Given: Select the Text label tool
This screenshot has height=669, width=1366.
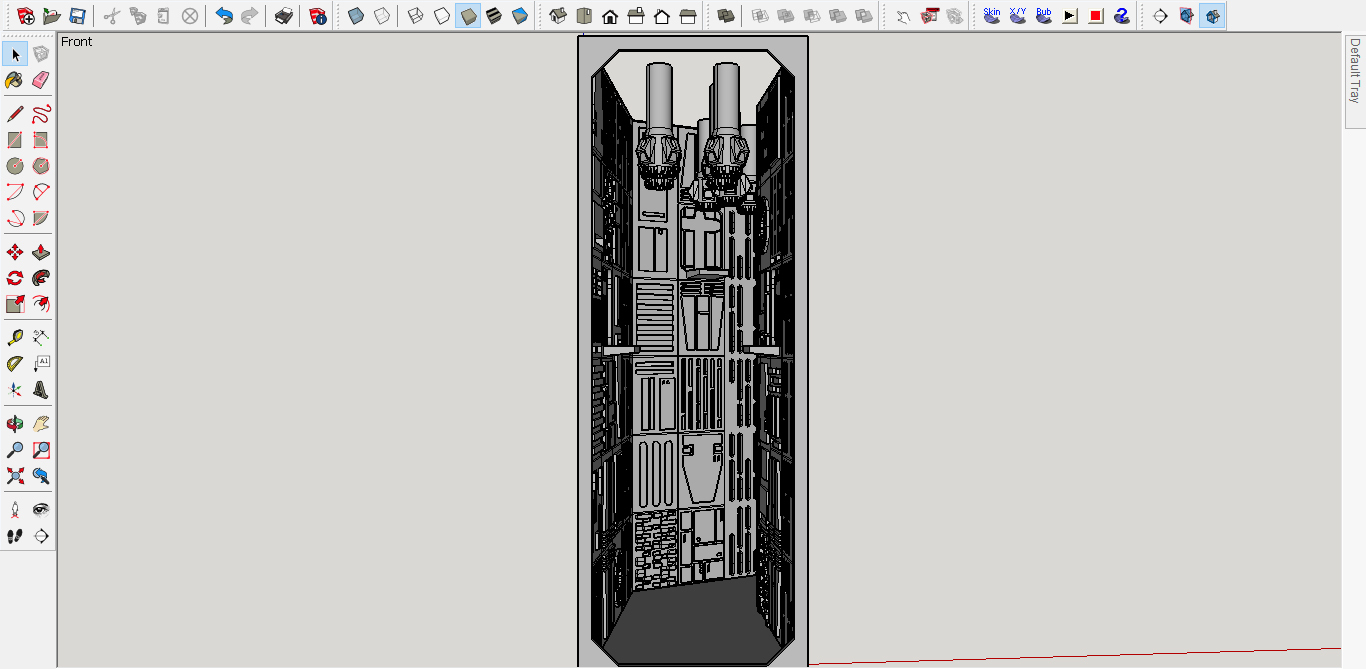Looking at the screenshot, I should 41,364.
